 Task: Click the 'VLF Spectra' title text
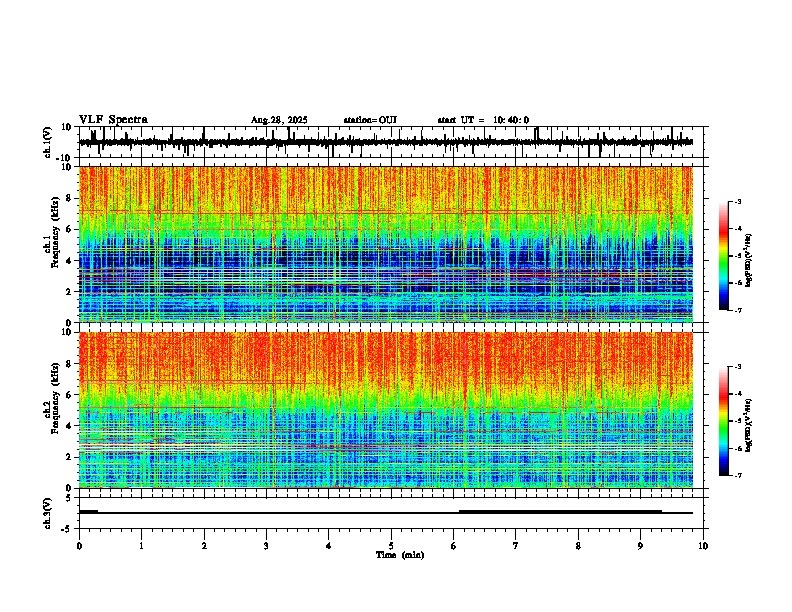(x=113, y=120)
